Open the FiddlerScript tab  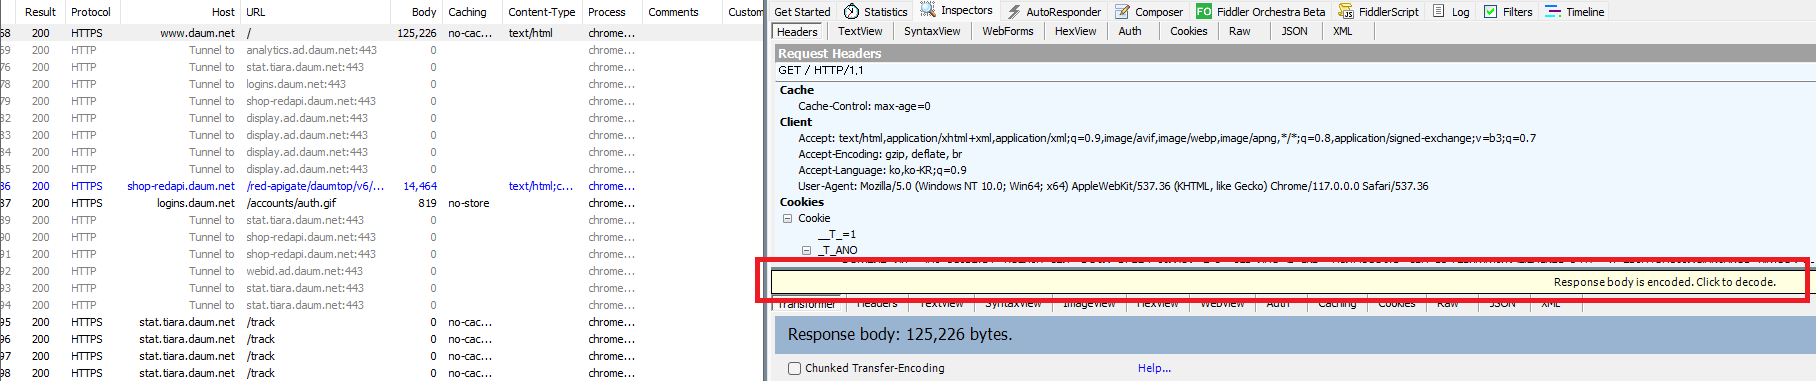1379,12
